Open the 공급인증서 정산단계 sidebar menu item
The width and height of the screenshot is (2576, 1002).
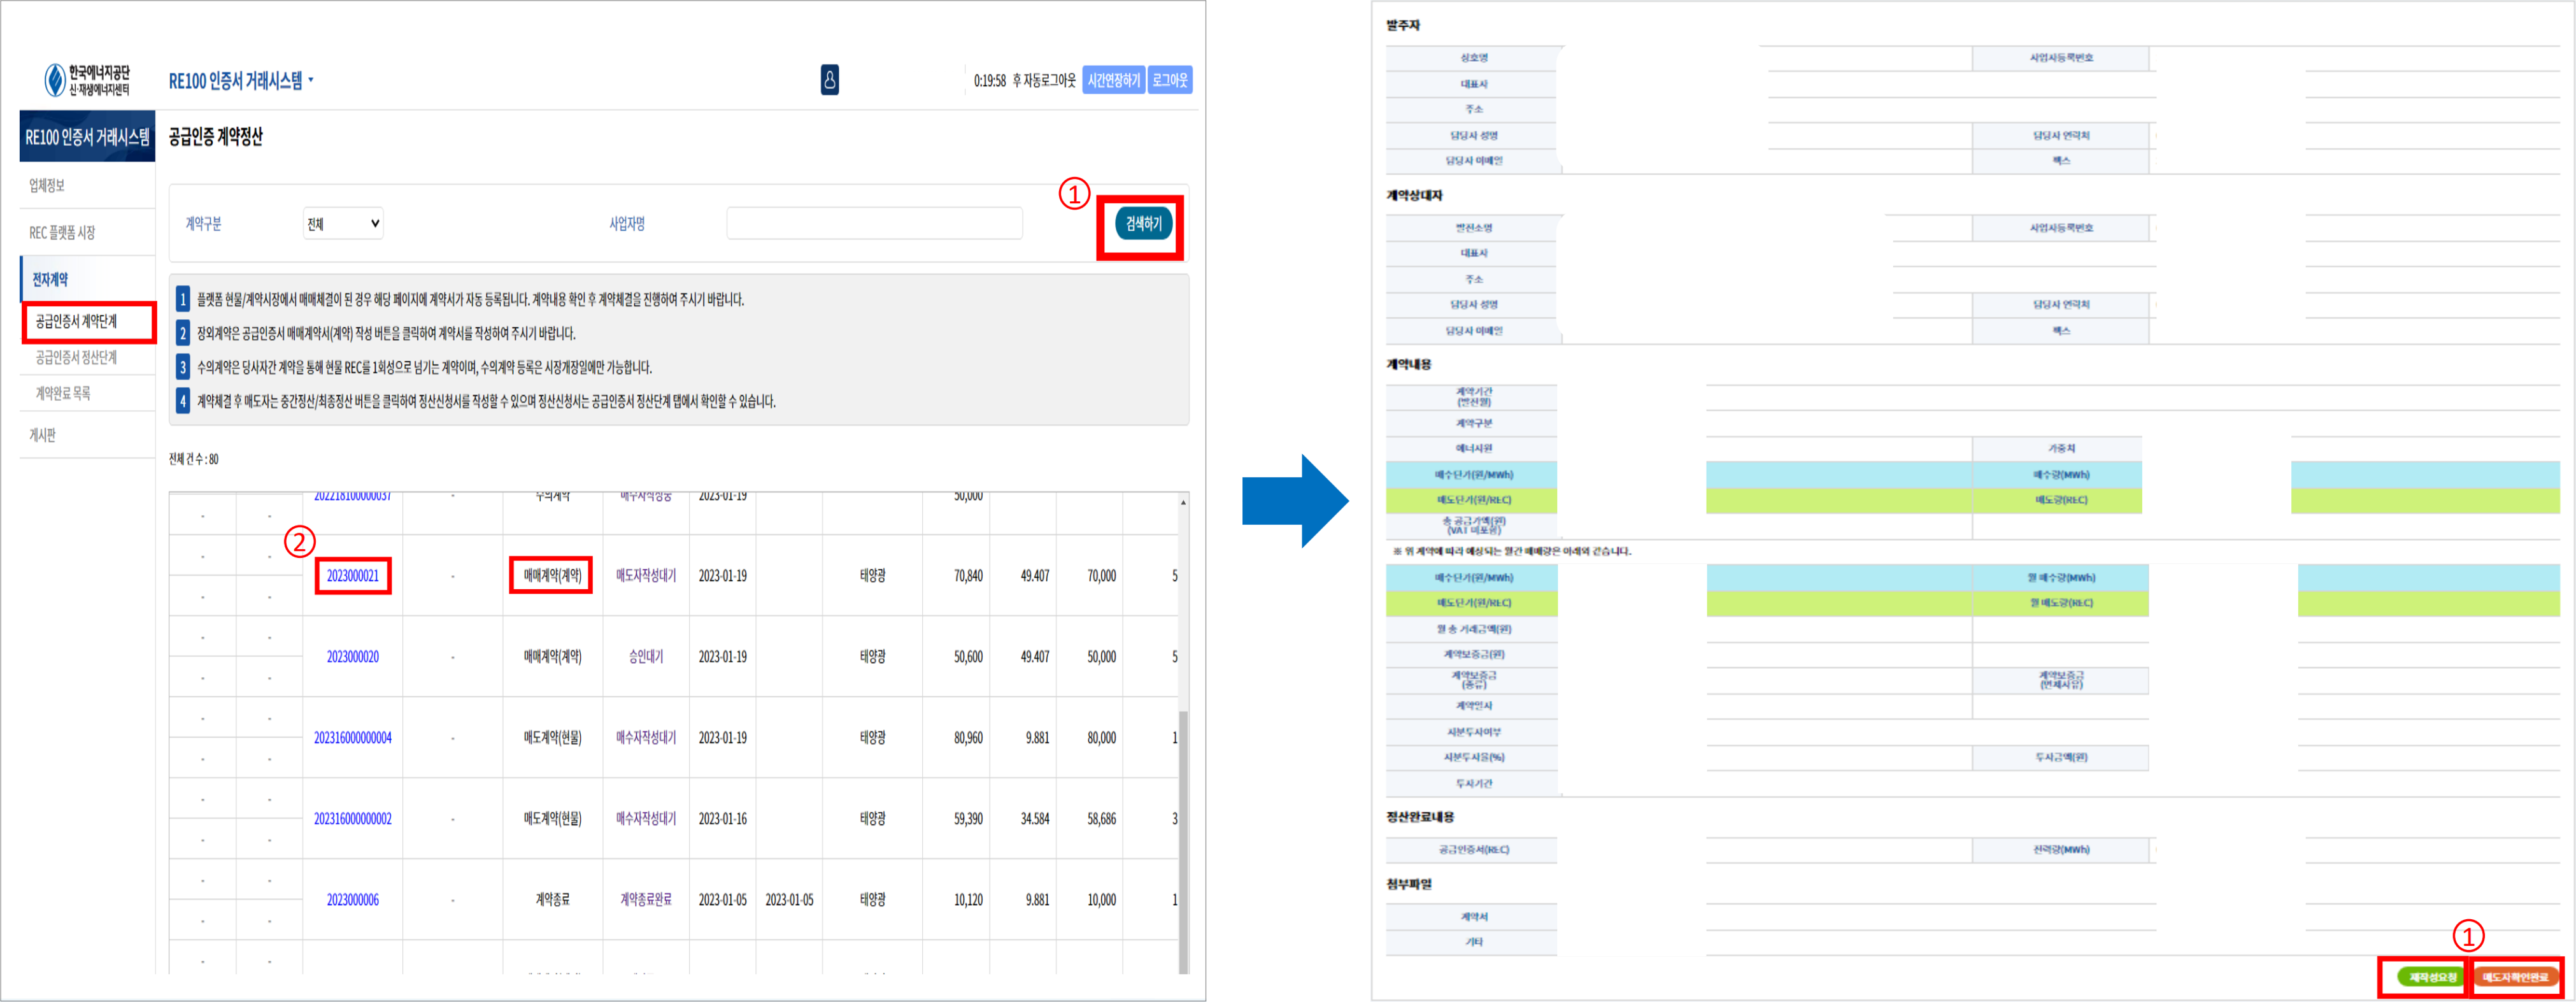pyautogui.click(x=77, y=358)
